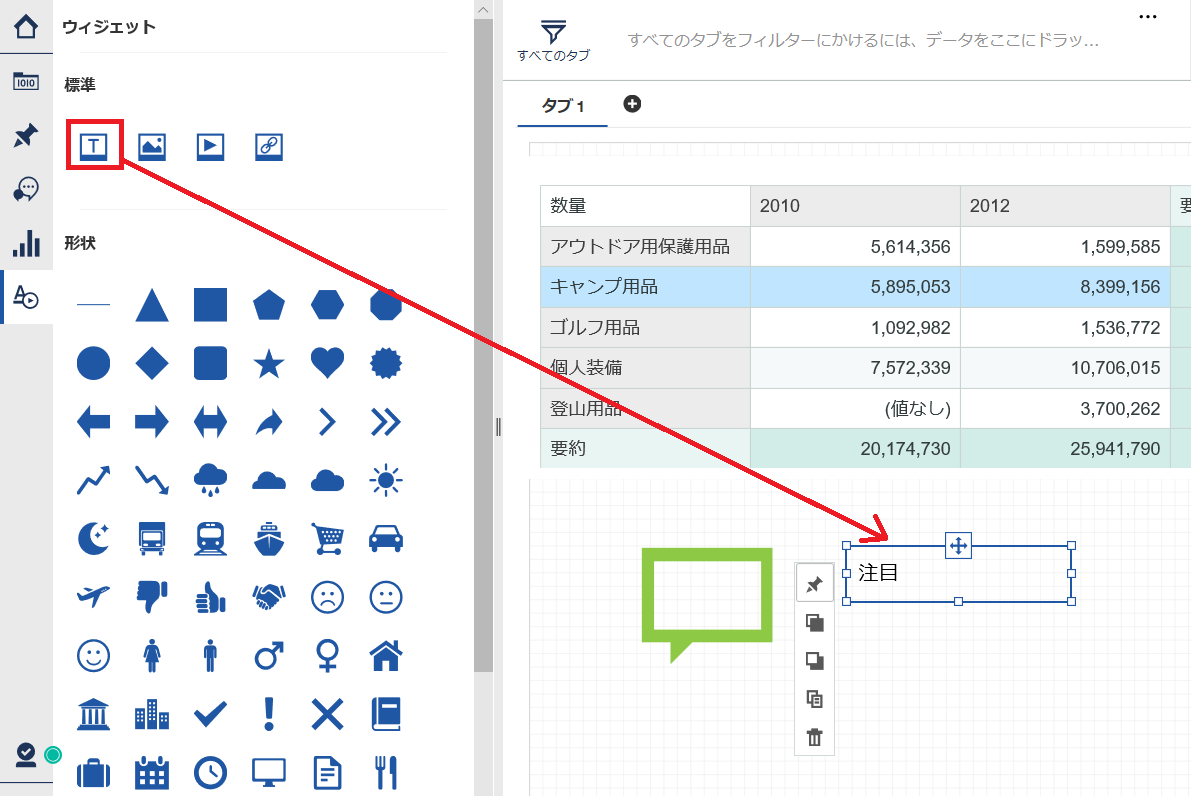
Task: Choose the sad face shape
Action: click(327, 597)
